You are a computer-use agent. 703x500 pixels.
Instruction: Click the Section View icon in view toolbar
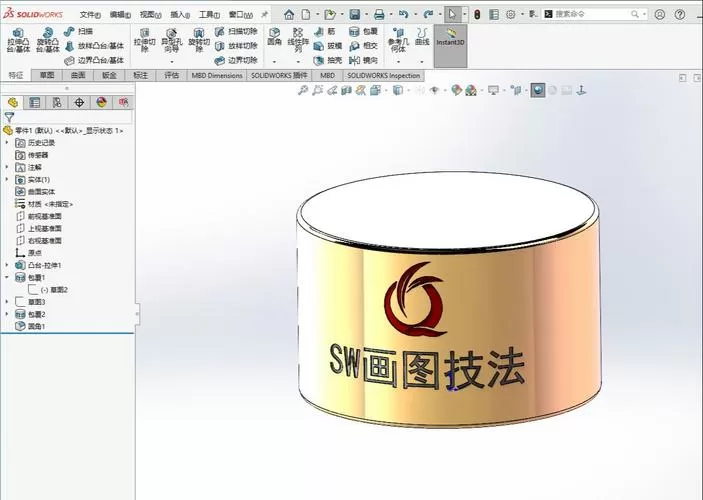(x=346, y=91)
